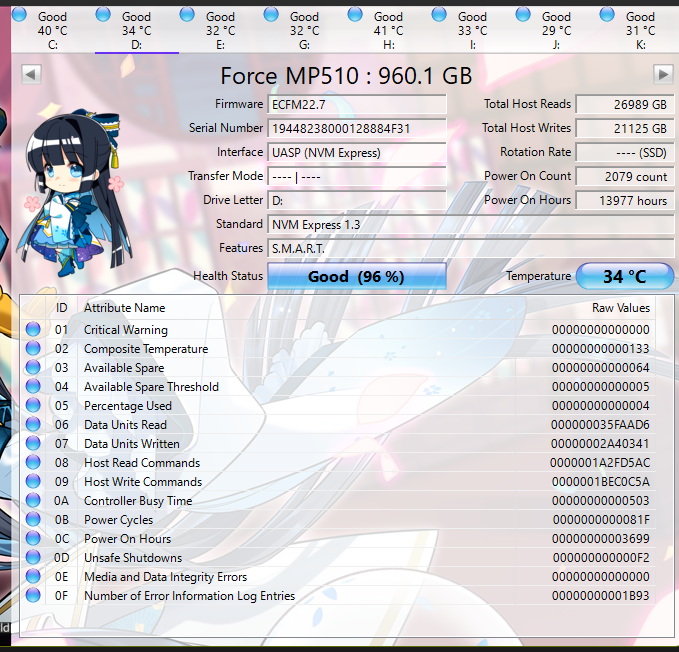The width and height of the screenshot is (679, 652).
Task: Click status orb for Controller Busy Time
Action: (33, 500)
